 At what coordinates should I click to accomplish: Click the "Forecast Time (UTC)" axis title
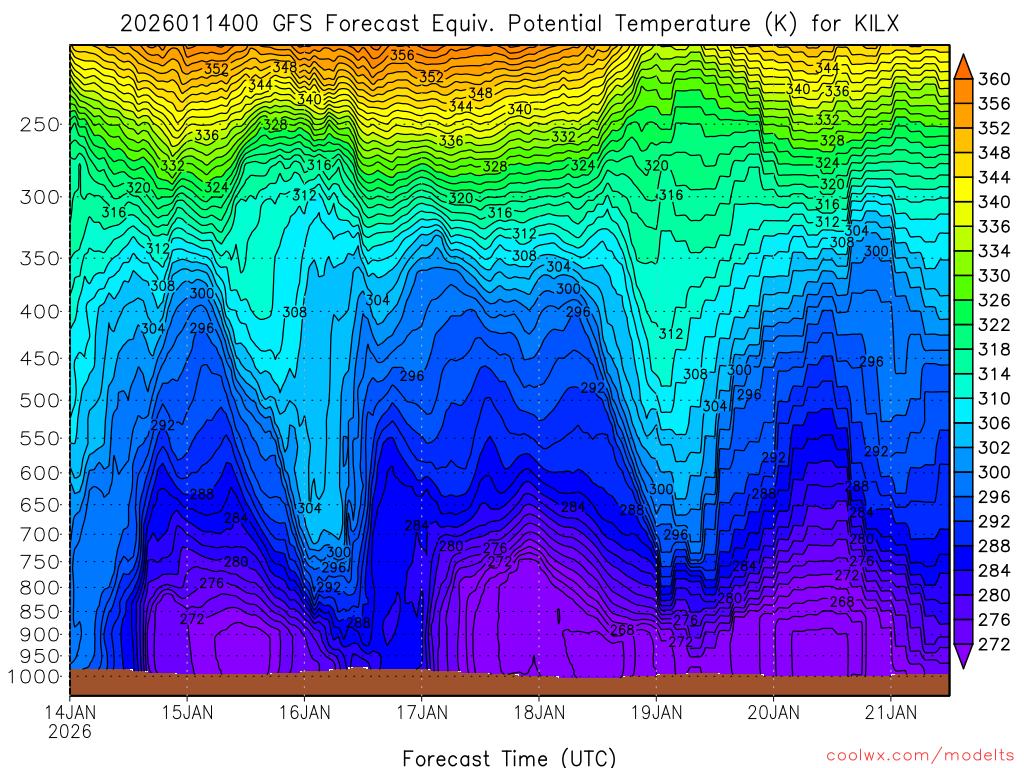509,758
